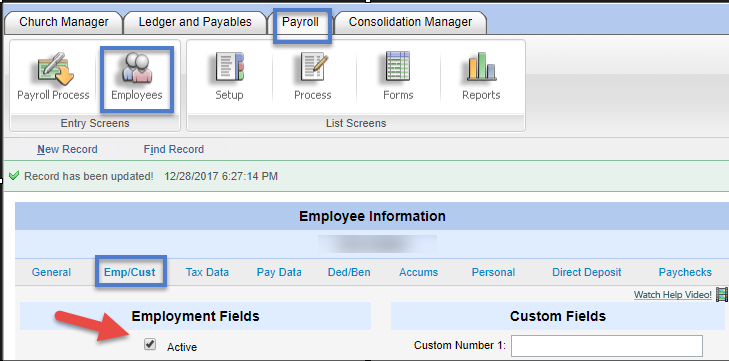The width and height of the screenshot is (729, 361).
Task: Click the Watch Help Video link
Action: [x=673, y=295]
